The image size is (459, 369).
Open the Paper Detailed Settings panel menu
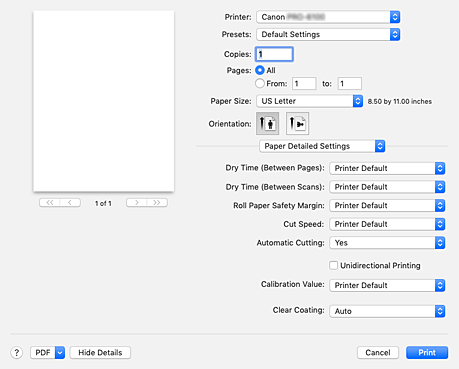(x=322, y=146)
